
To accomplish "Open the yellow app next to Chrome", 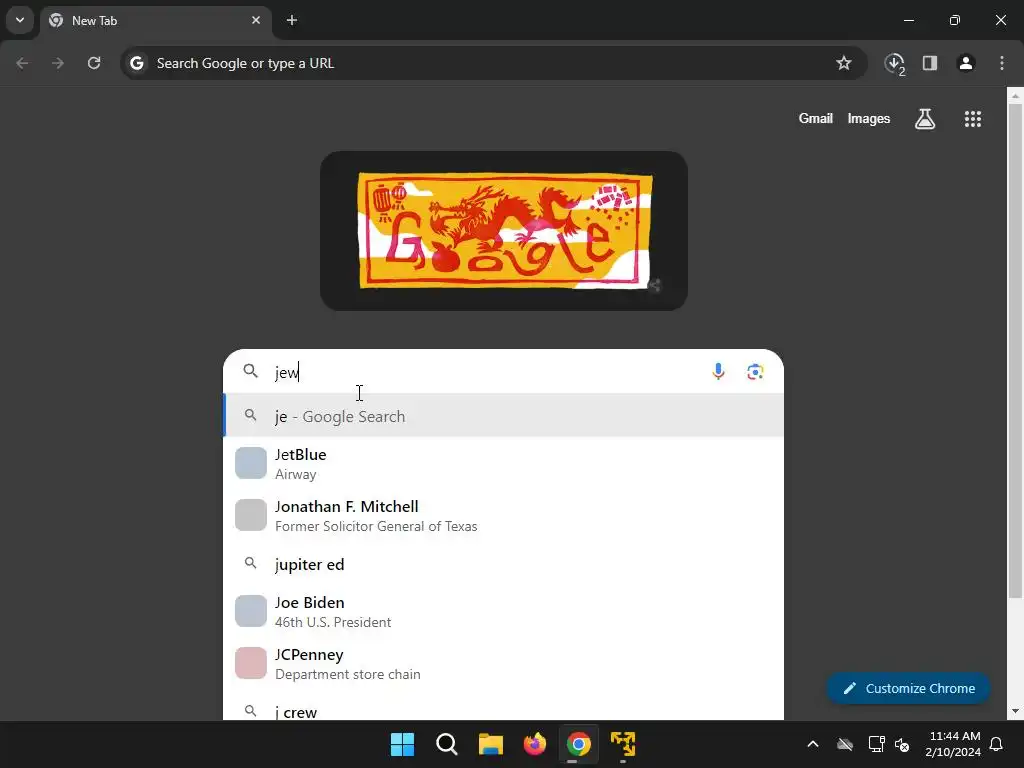I will tap(623, 744).
